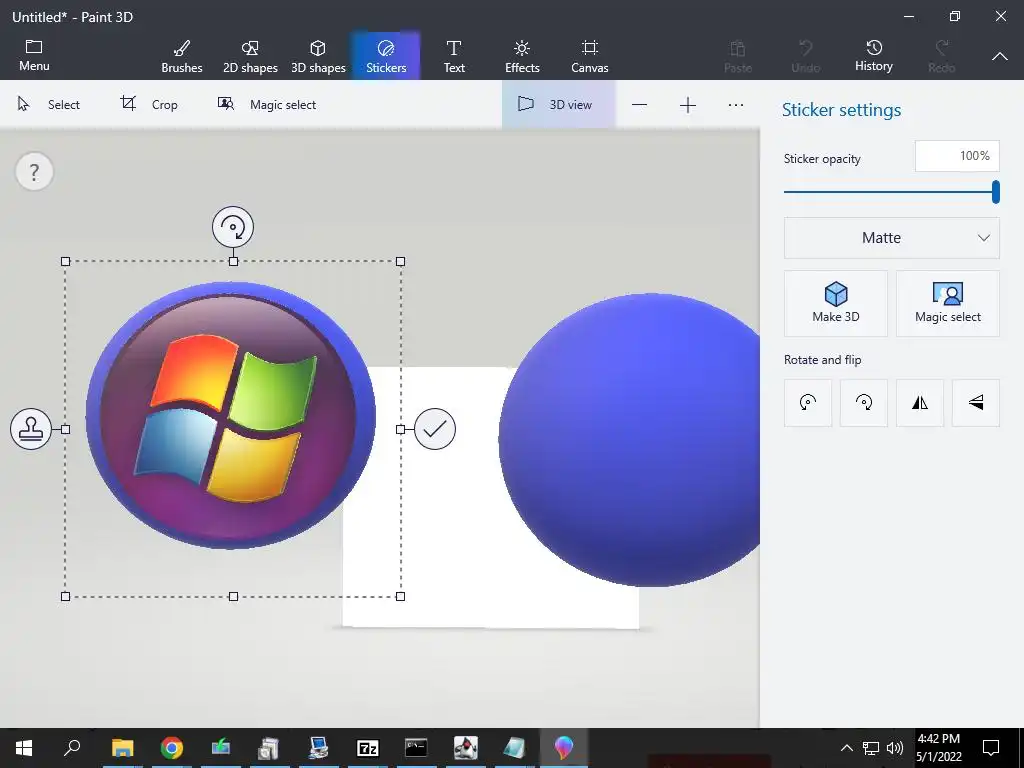
Task: Zoom out with the minus icon
Action: coord(639,104)
